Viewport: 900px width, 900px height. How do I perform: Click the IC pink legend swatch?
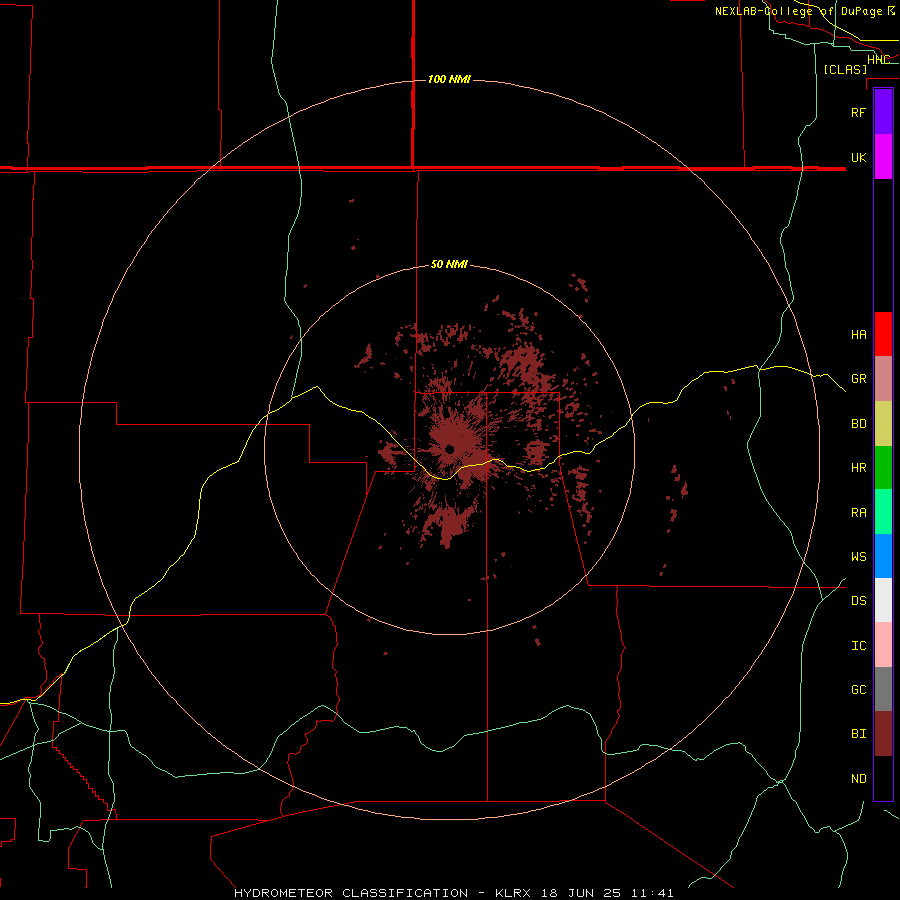tap(883, 645)
